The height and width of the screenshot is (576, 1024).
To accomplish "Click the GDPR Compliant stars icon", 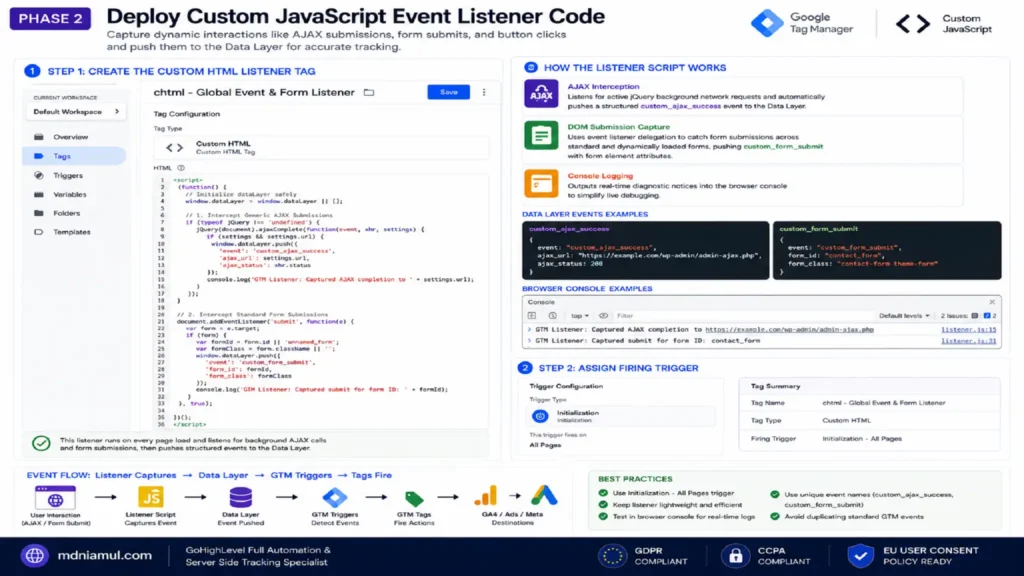I will [x=613, y=556].
